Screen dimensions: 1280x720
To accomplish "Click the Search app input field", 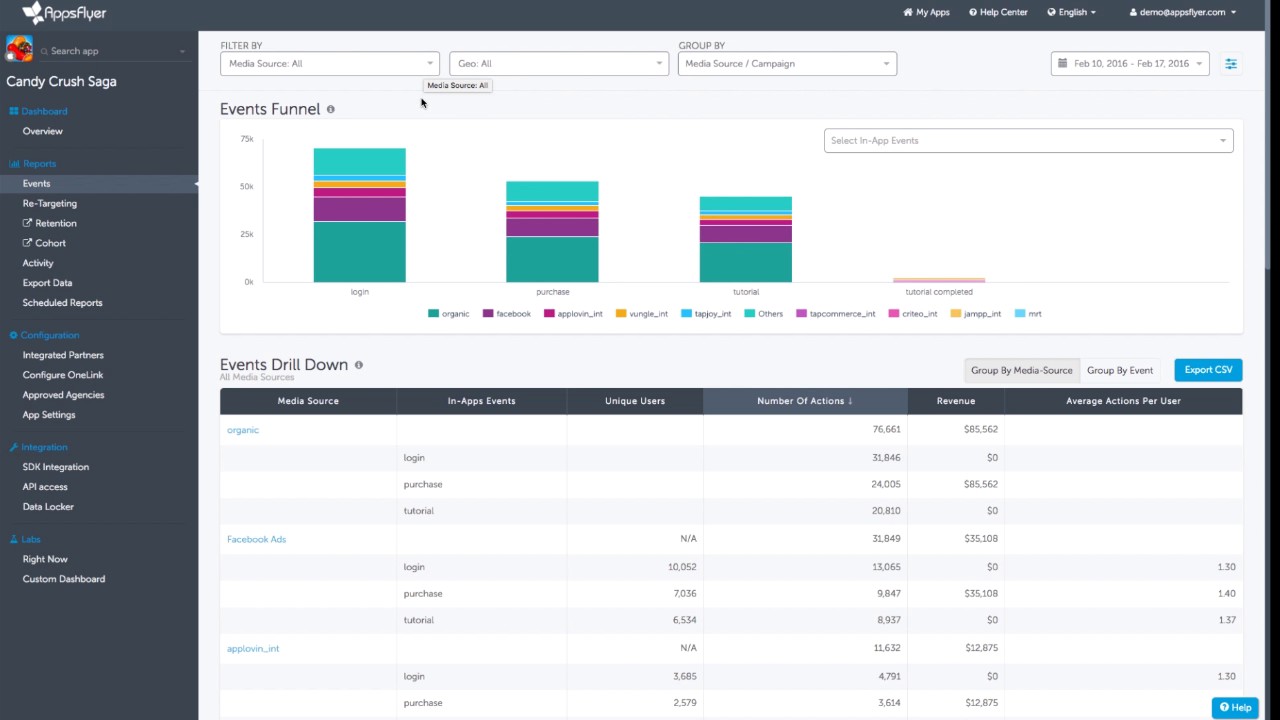I will [113, 51].
